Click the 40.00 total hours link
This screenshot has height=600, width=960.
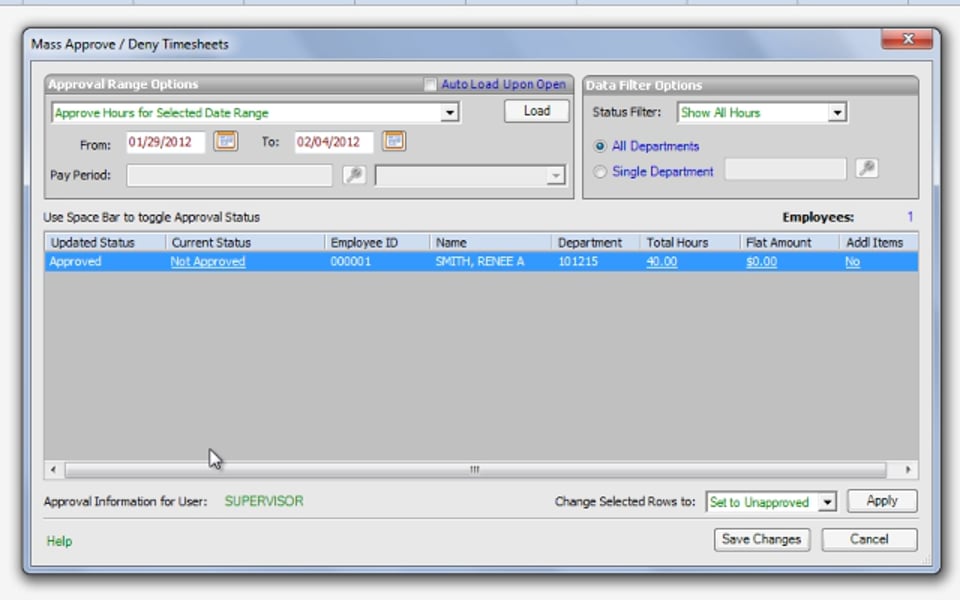point(661,261)
